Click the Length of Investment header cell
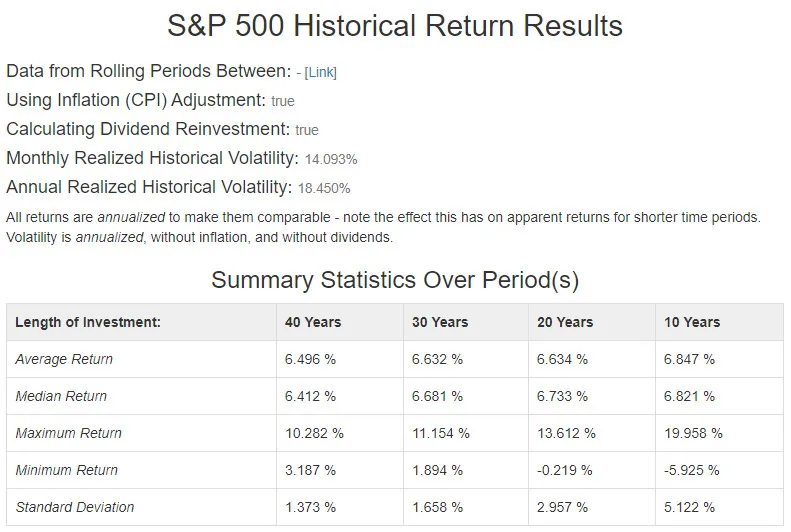This screenshot has height=532, width=791. 88,322
